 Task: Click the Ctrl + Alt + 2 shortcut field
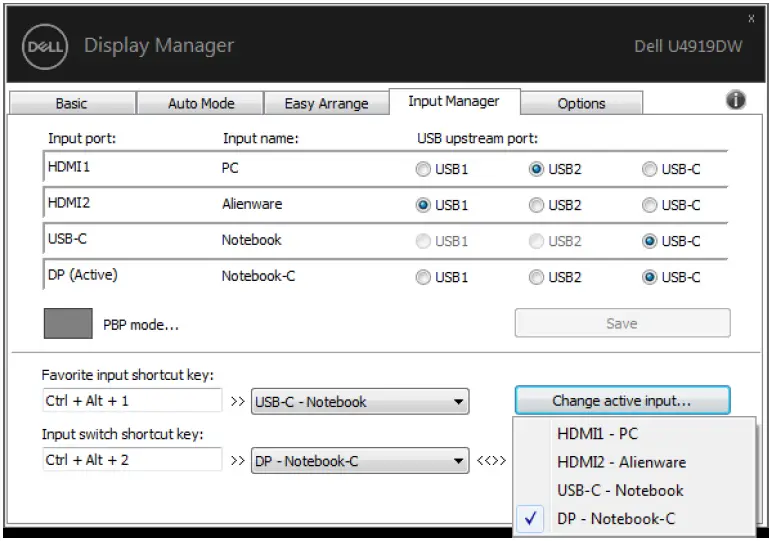coord(132,460)
